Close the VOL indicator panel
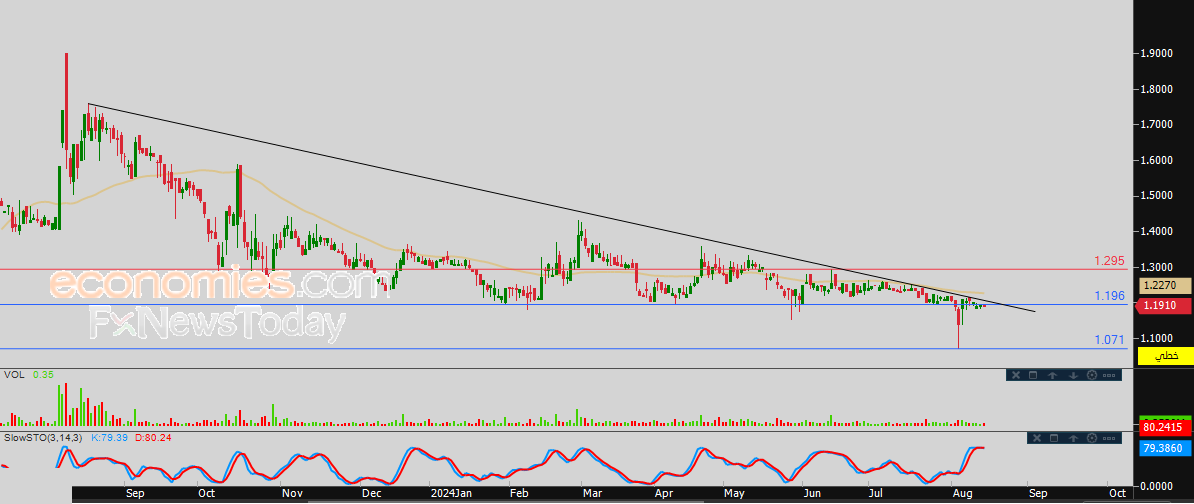This screenshot has height=504, width=1194. [1016, 375]
